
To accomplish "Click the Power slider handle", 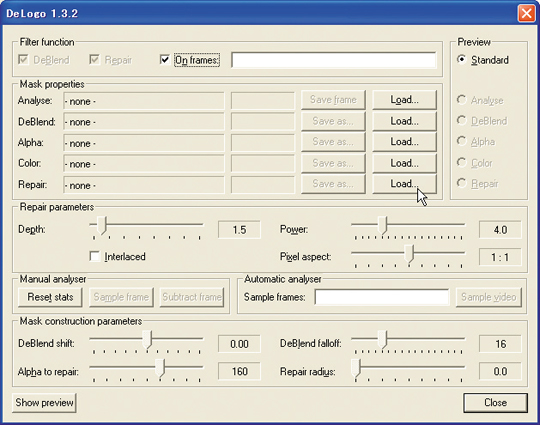I will (382, 225).
